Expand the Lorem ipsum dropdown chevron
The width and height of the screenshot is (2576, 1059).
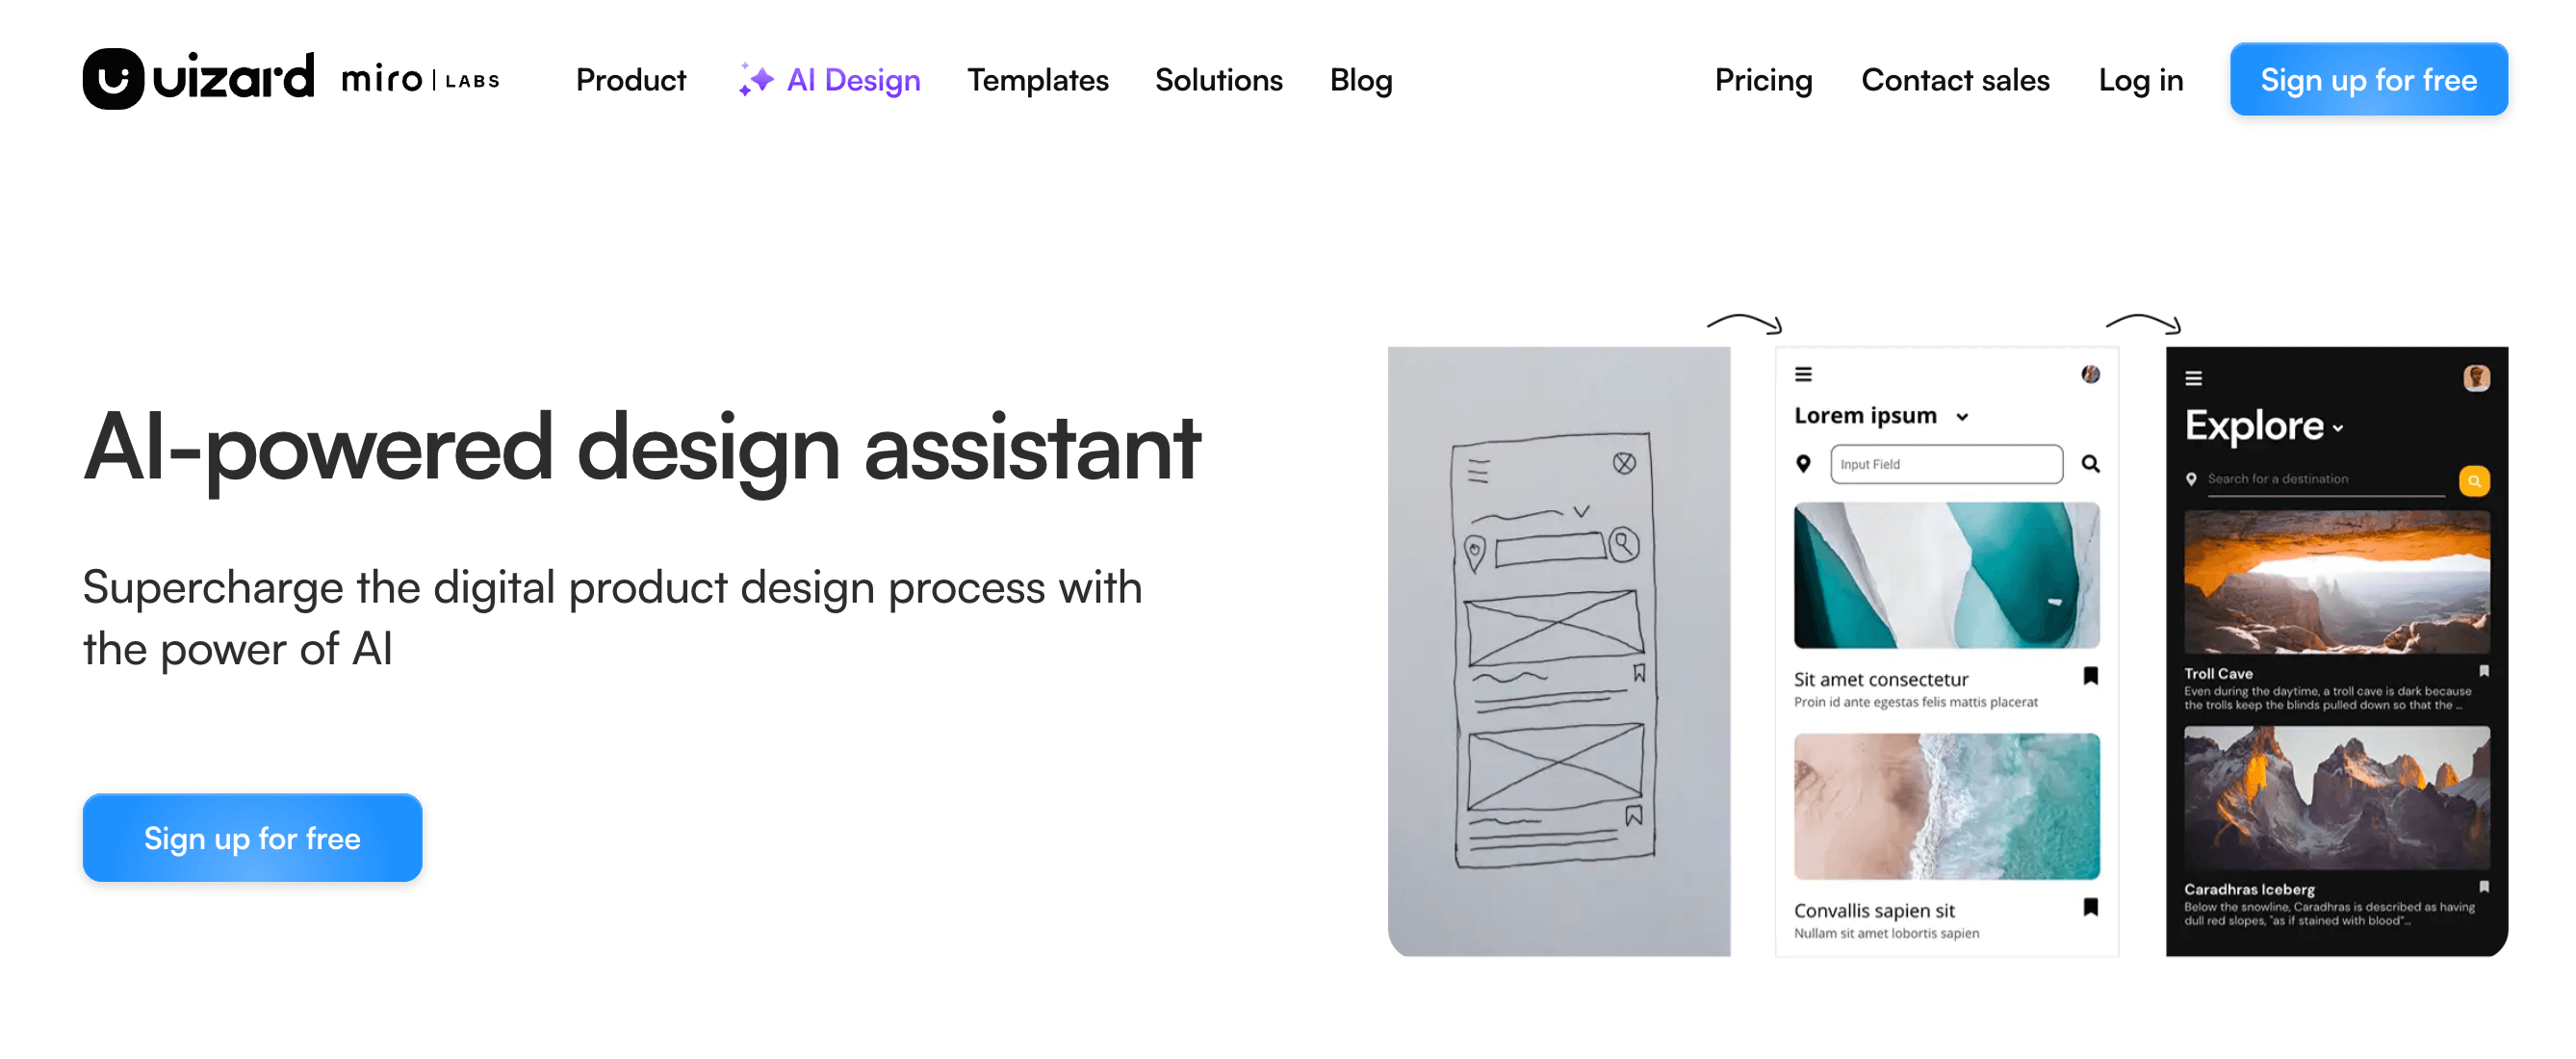(1962, 417)
